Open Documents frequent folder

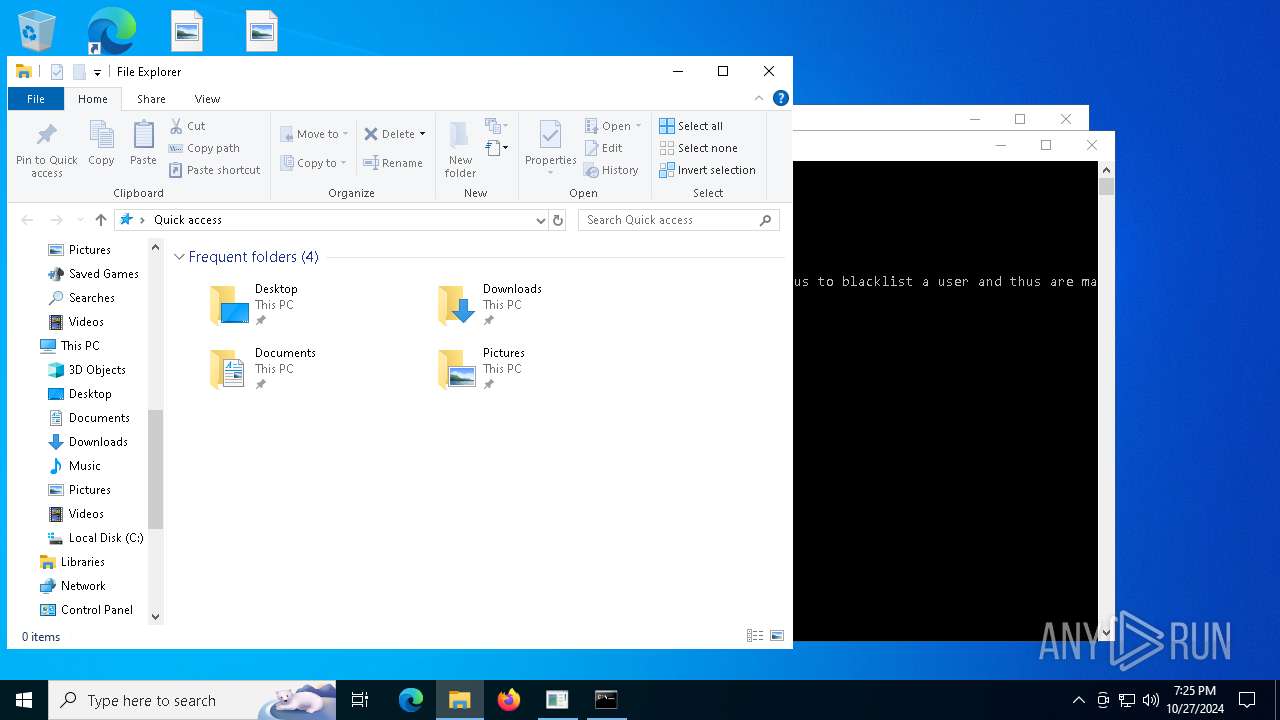coord(262,369)
